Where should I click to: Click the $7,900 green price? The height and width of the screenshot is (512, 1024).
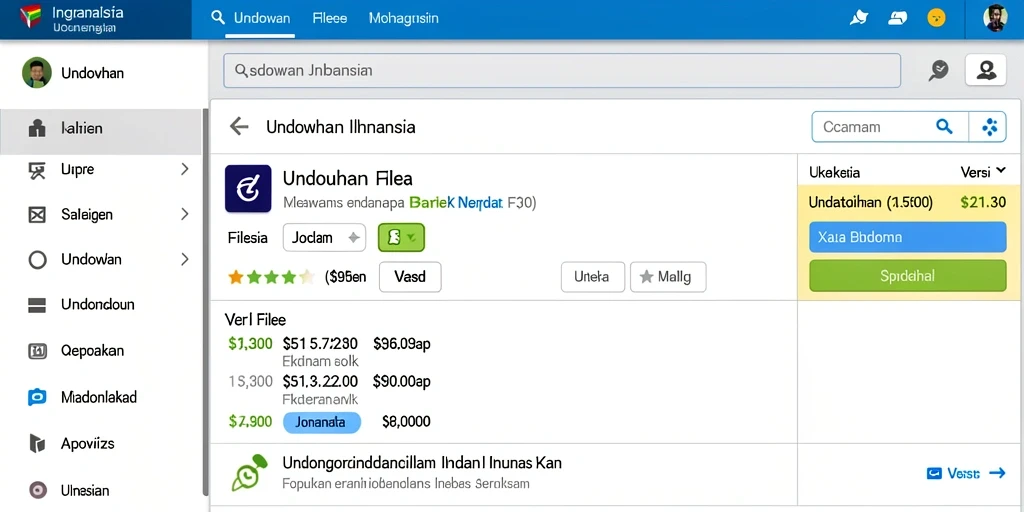[250, 422]
